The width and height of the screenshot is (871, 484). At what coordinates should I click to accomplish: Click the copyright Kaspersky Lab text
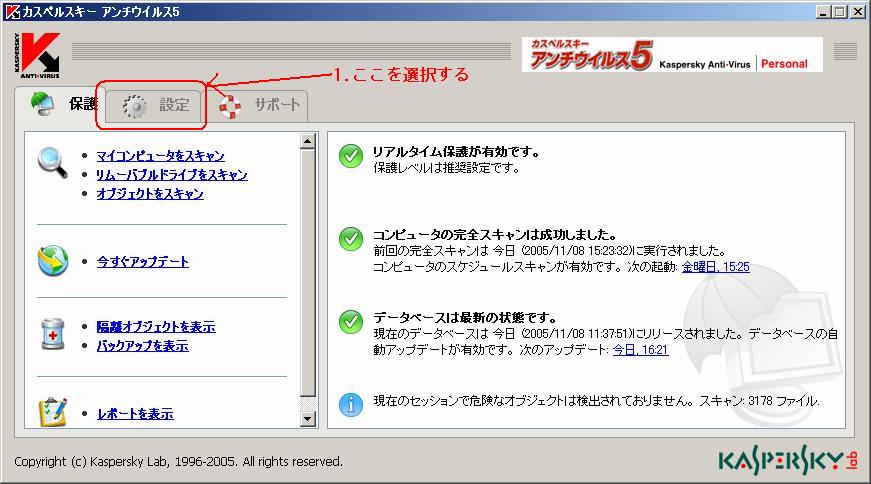point(178,462)
